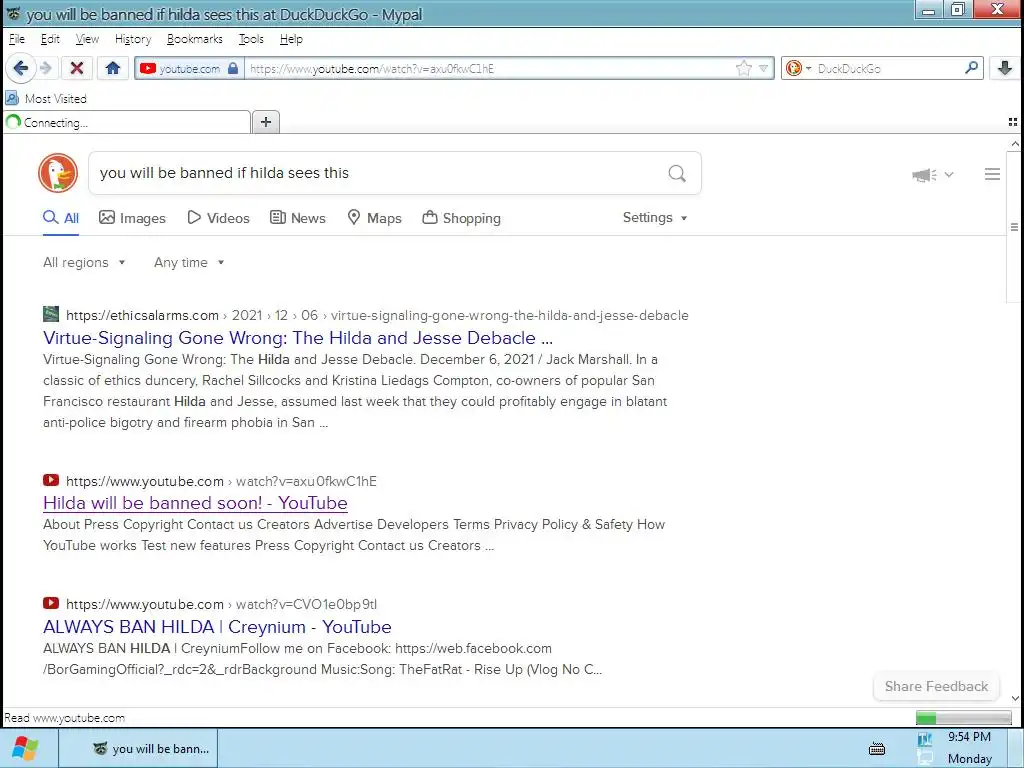Image resolution: width=1024 pixels, height=768 pixels.
Task: Click YouTube favicon beside Hilda will be banned
Action: coord(51,480)
